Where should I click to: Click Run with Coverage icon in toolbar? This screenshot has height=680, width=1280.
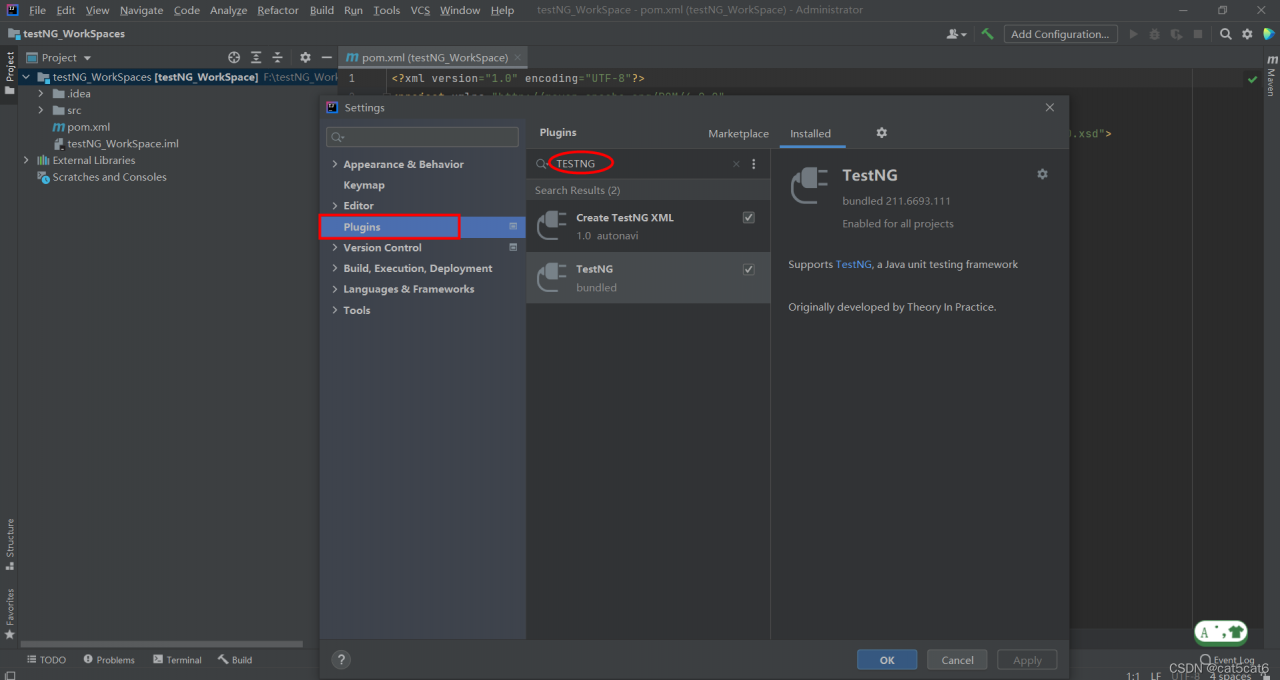pos(1177,34)
